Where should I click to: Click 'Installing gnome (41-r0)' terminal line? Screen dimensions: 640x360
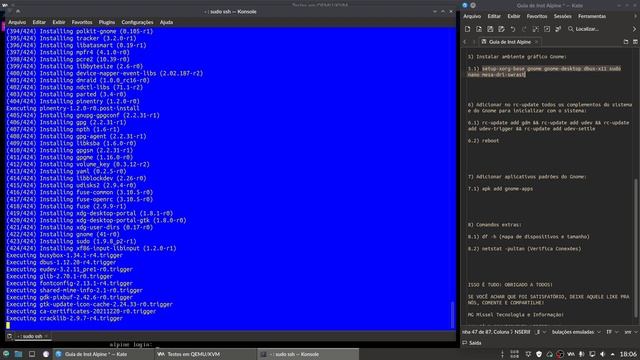tap(63, 234)
